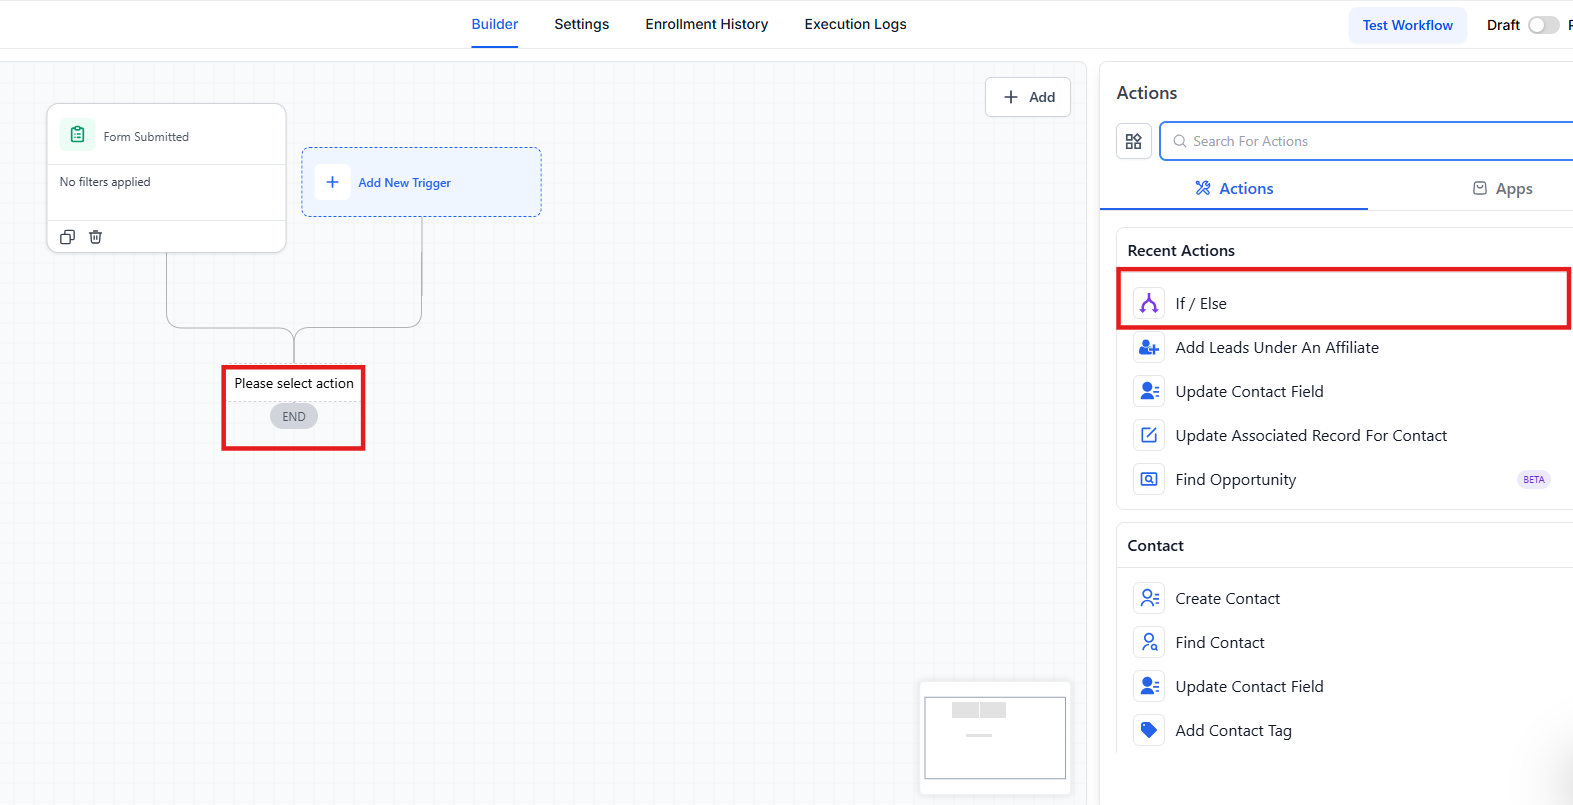Click the Form Submitted trigger icon

click(x=77, y=135)
